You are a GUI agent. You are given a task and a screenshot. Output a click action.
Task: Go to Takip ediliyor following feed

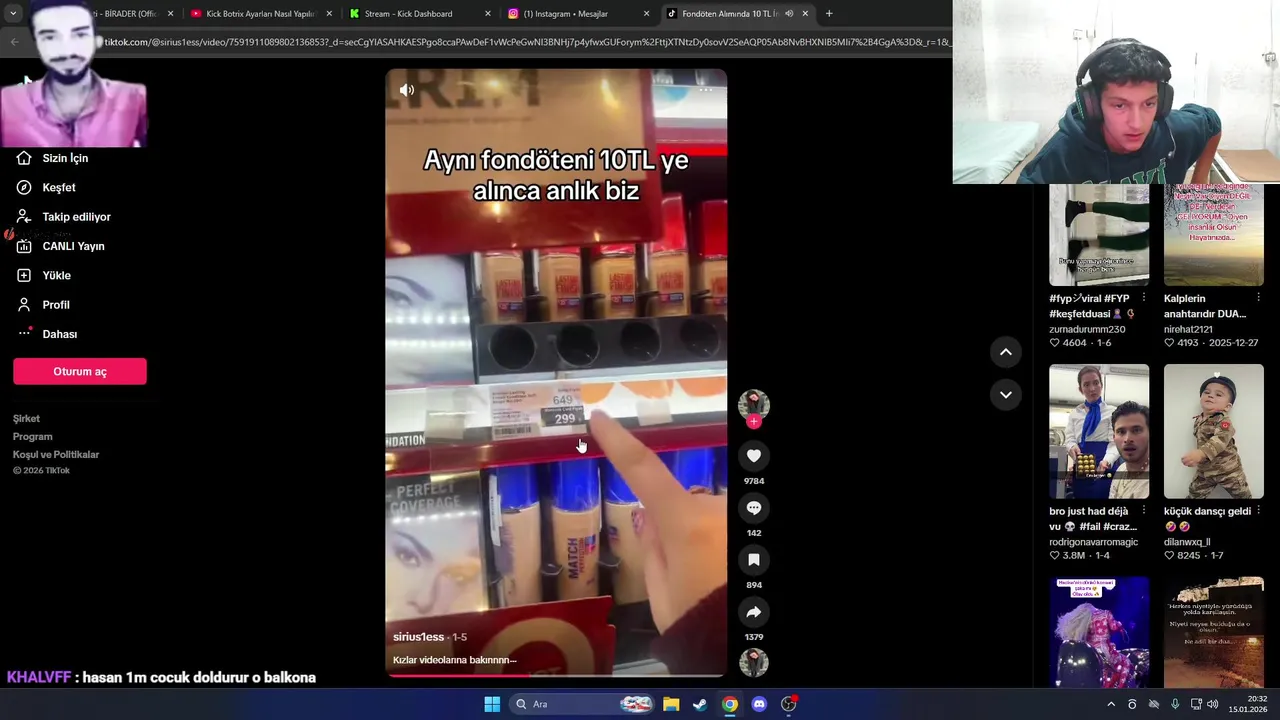click(x=63, y=217)
